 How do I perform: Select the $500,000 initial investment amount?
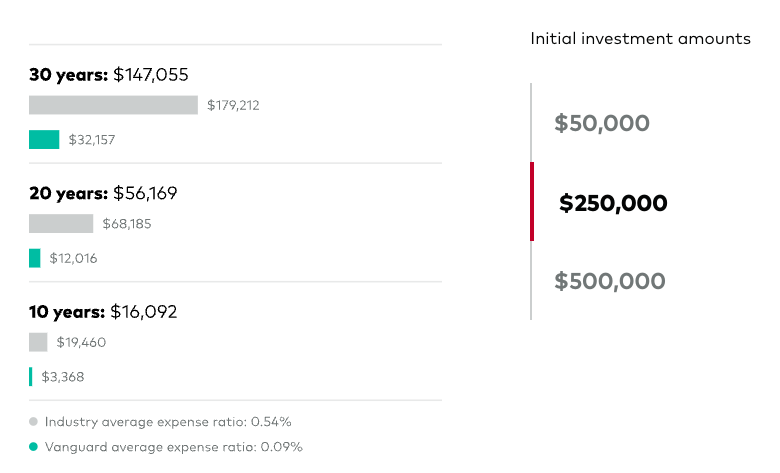tap(609, 281)
